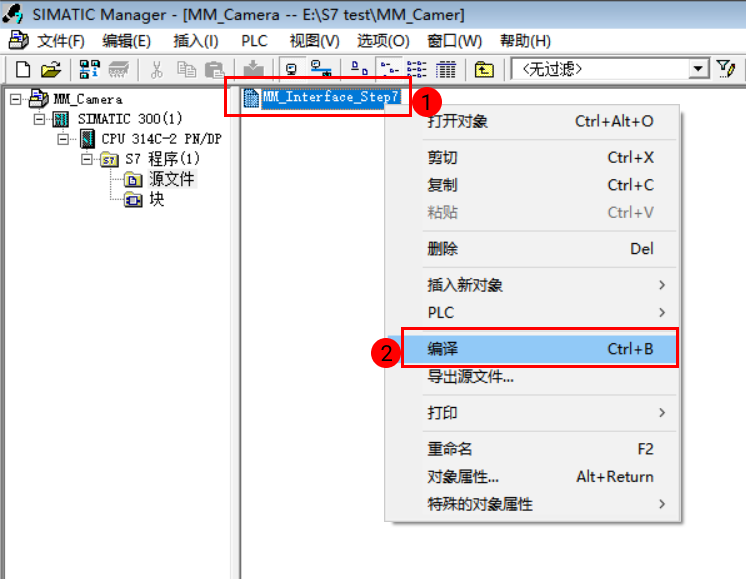Switch to Small Icons view
This screenshot has height=579, width=746.
389,69
